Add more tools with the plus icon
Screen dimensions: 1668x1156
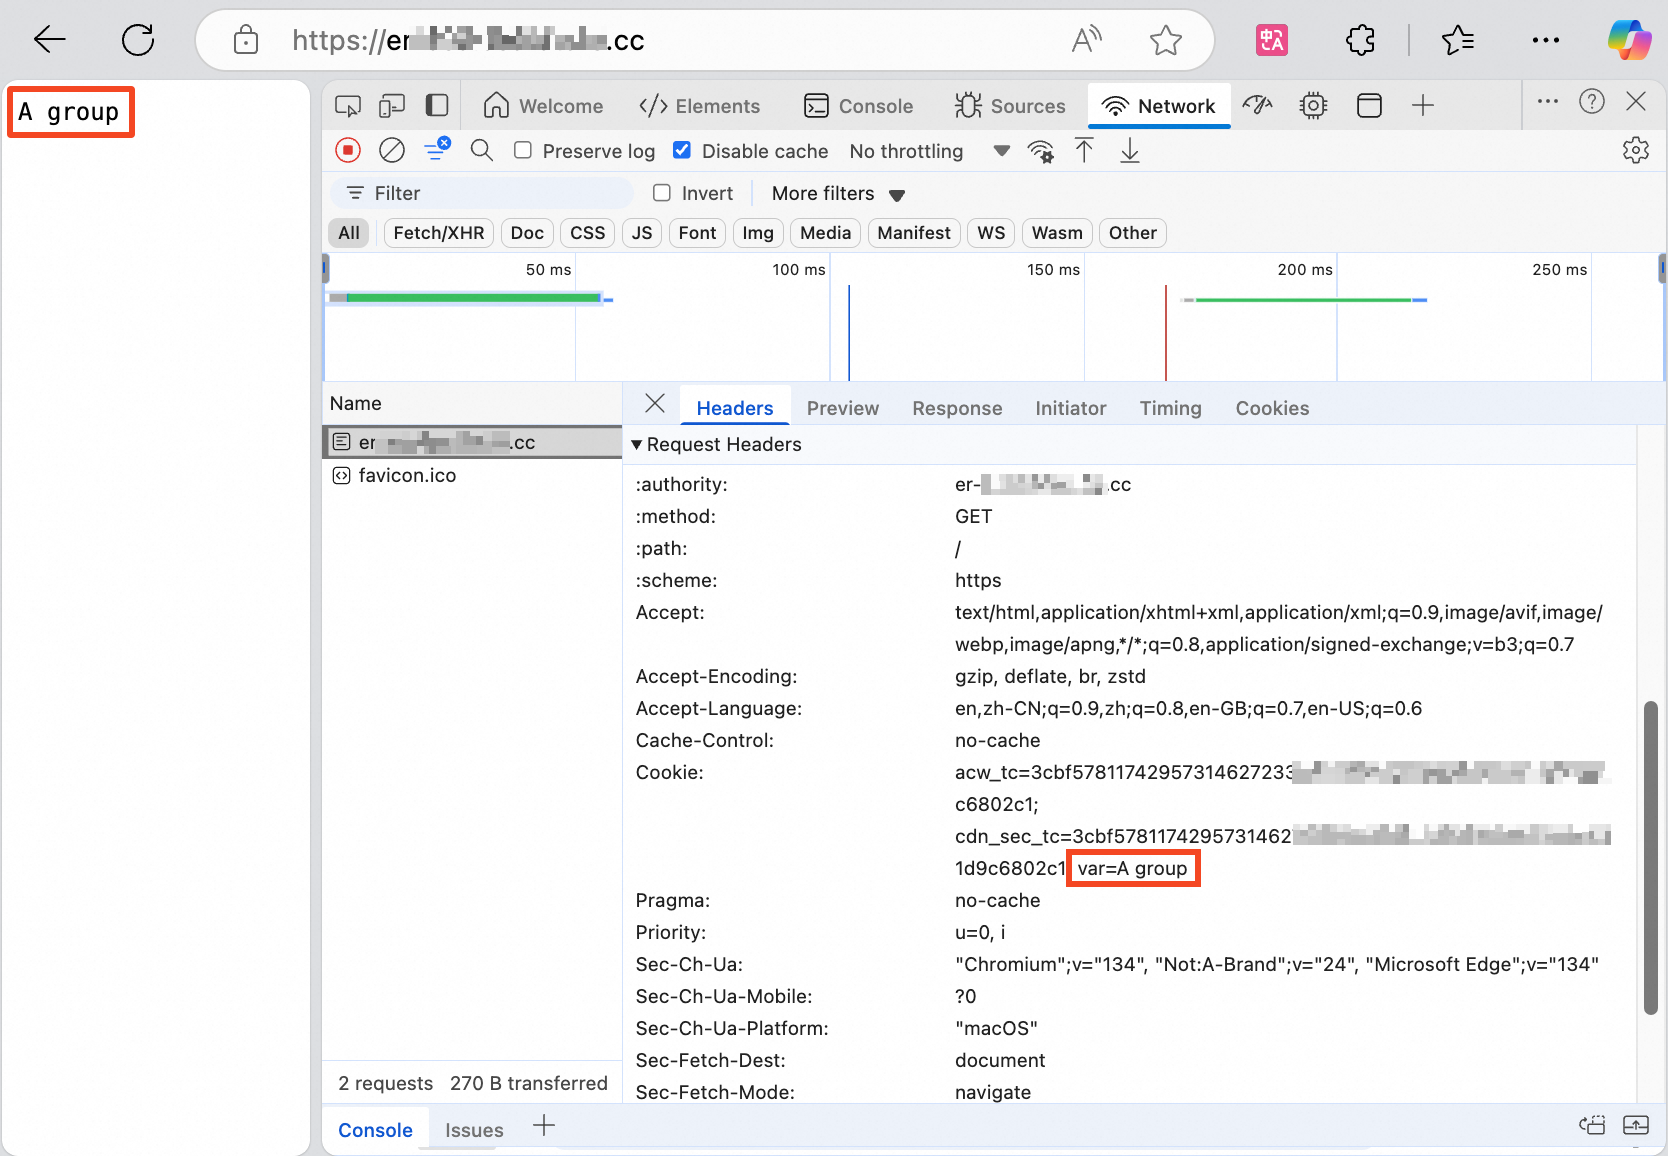1423,105
